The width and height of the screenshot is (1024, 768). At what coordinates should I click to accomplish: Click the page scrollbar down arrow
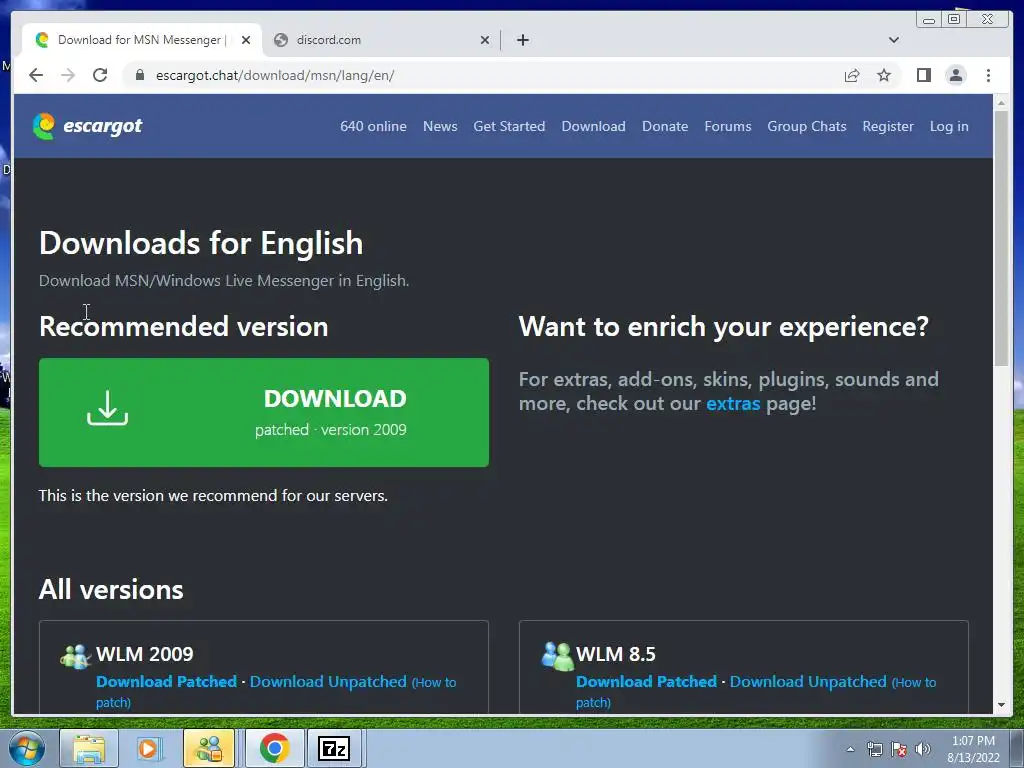[1001, 705]
